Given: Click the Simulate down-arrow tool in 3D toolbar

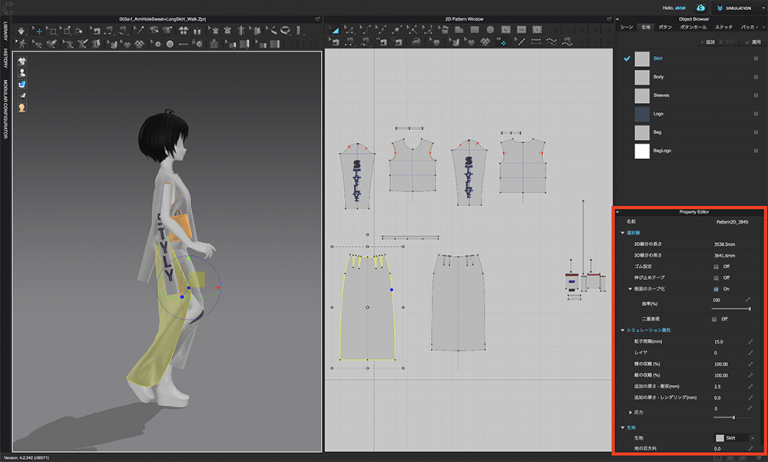Looking at the screenshot, I should tap(21, 31).
